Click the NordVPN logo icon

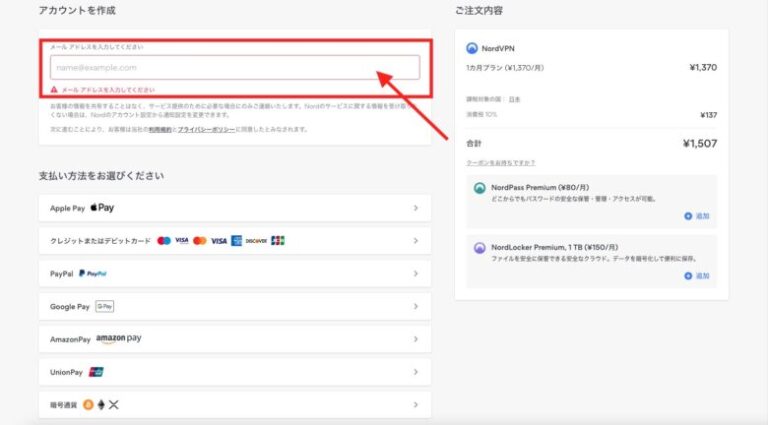pyautogui.click(x=473, y=47)
